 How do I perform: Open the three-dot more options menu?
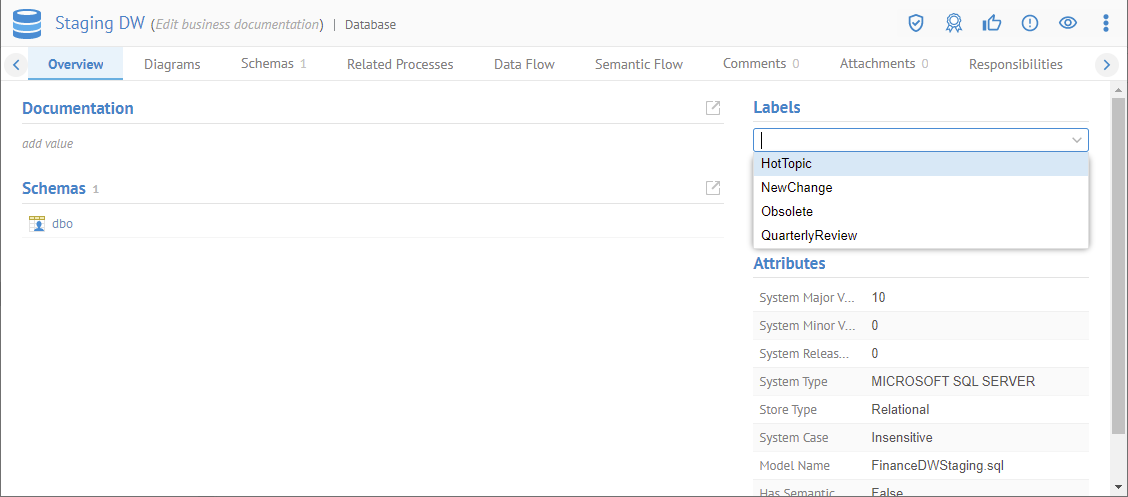[x=1105, y=23]
